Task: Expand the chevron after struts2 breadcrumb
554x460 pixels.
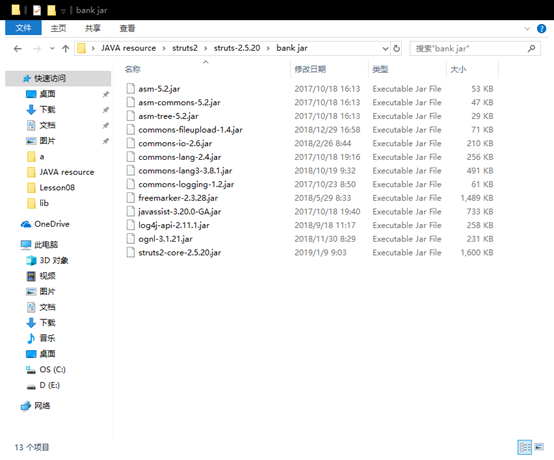Action: pos(205,48)
